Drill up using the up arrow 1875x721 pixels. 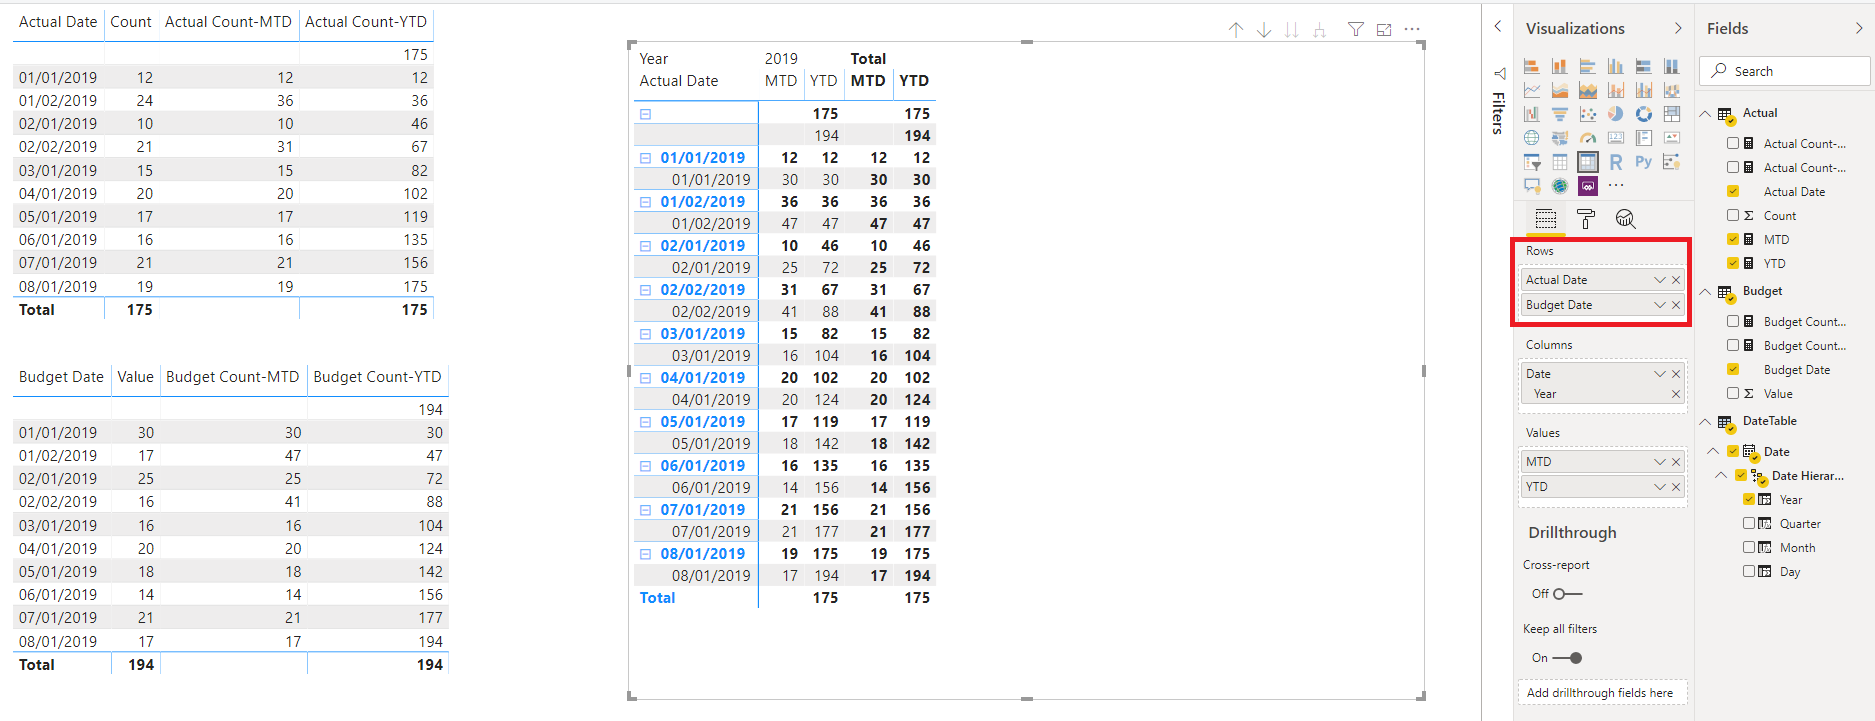(x=1236, y=30)
